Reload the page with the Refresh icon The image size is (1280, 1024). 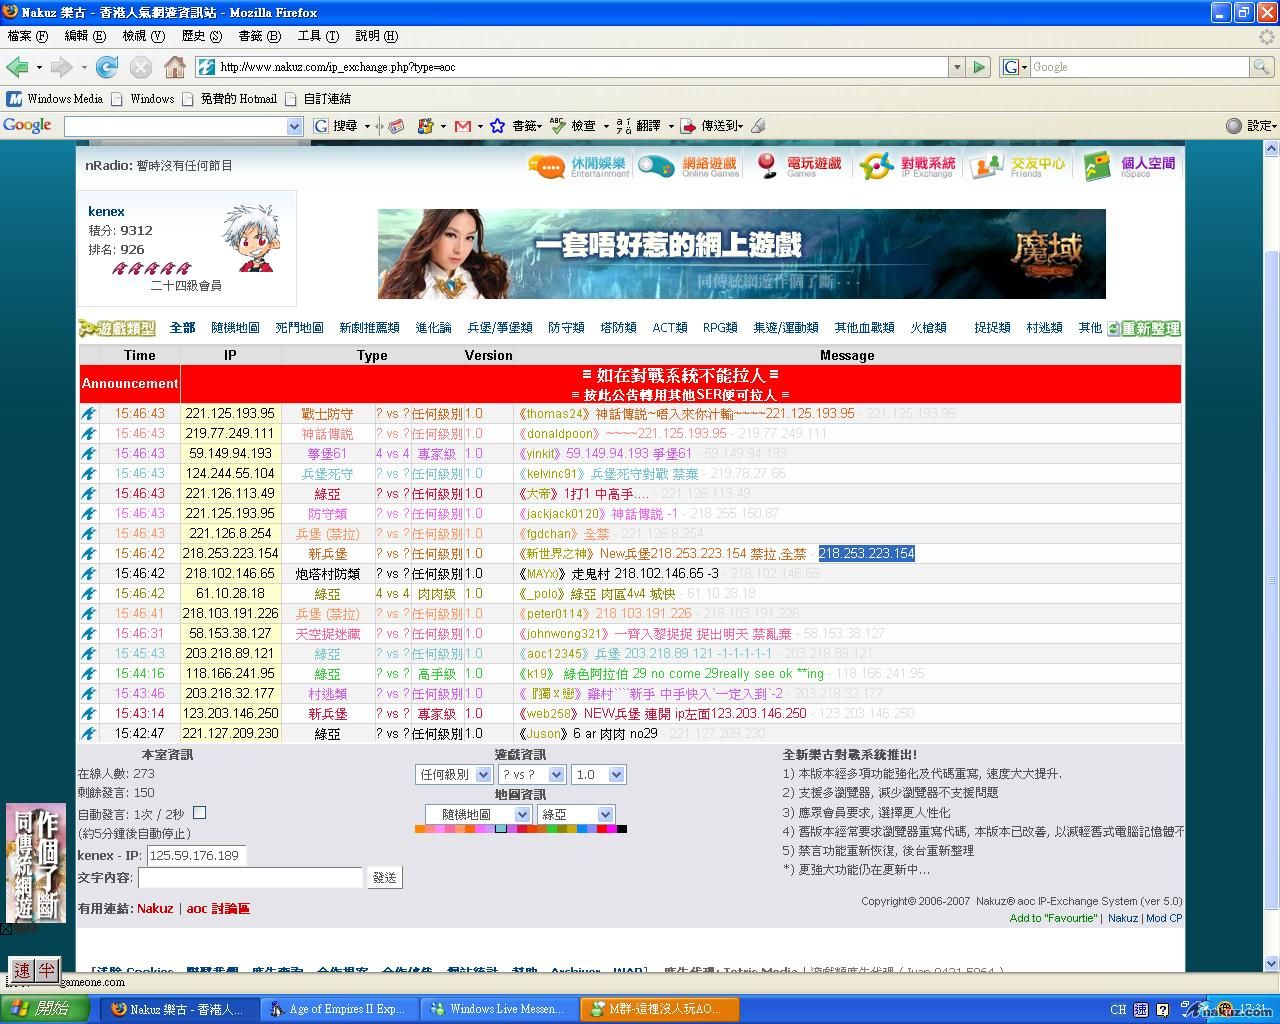tap(107, 67)
